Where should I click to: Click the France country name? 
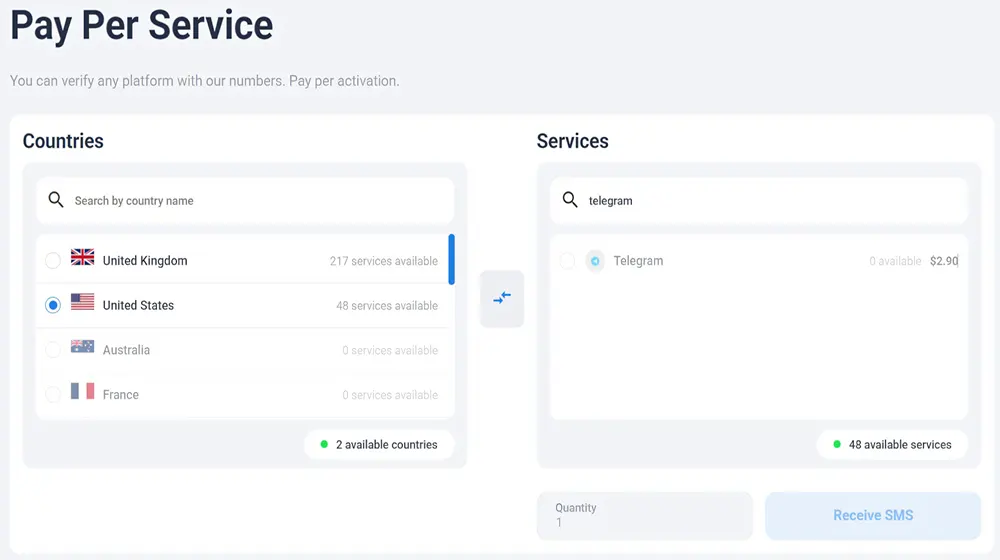(121, 395)
